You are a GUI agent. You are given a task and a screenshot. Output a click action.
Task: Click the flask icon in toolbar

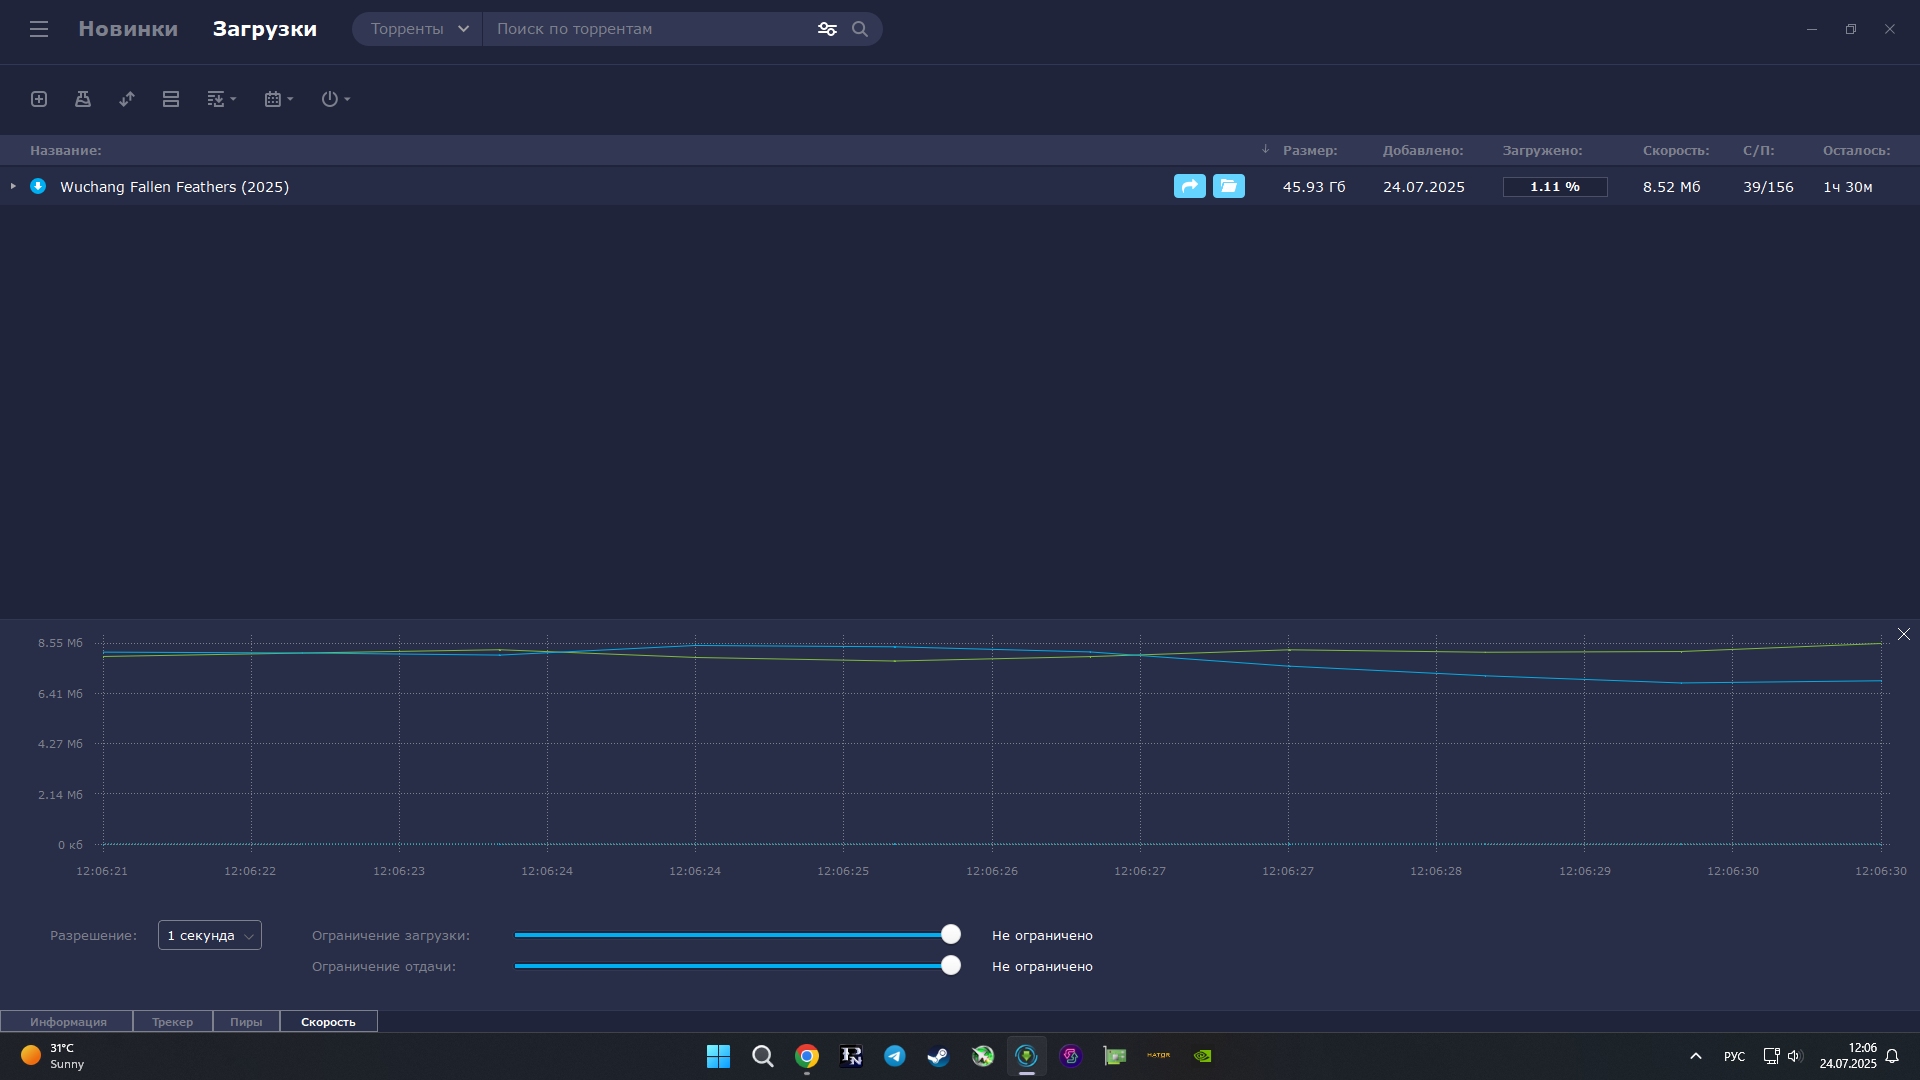83,99
